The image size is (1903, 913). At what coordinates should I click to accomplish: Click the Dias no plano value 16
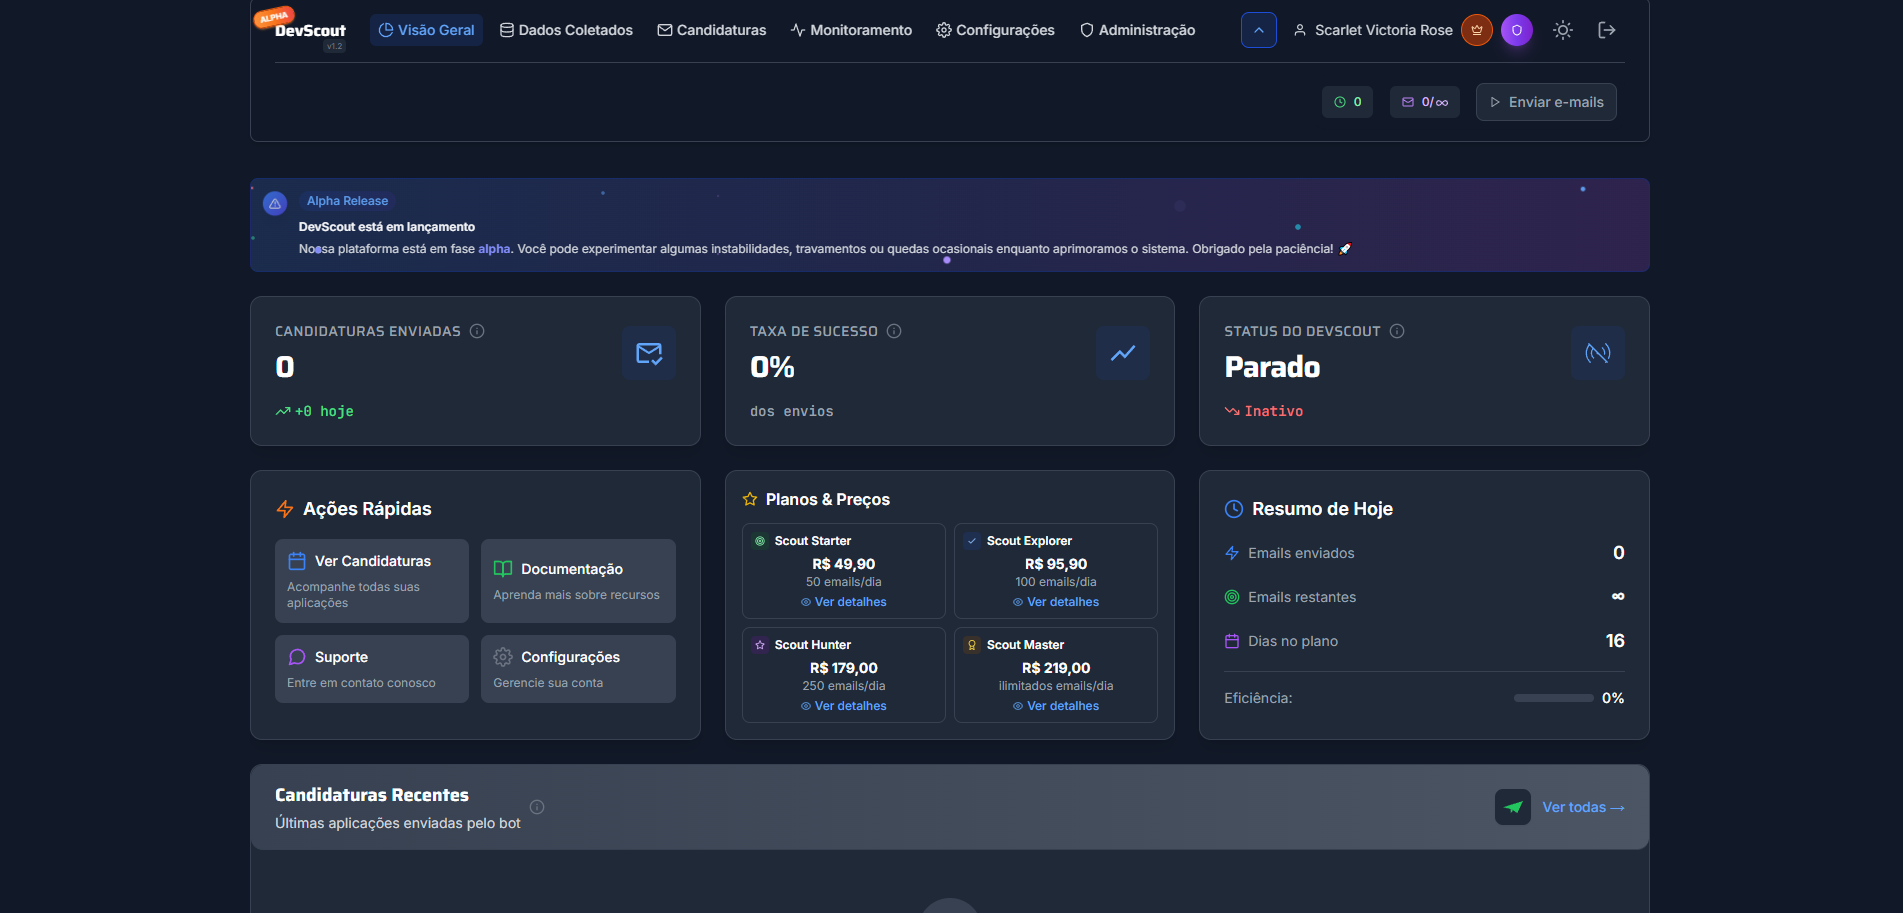(1615, 641)
